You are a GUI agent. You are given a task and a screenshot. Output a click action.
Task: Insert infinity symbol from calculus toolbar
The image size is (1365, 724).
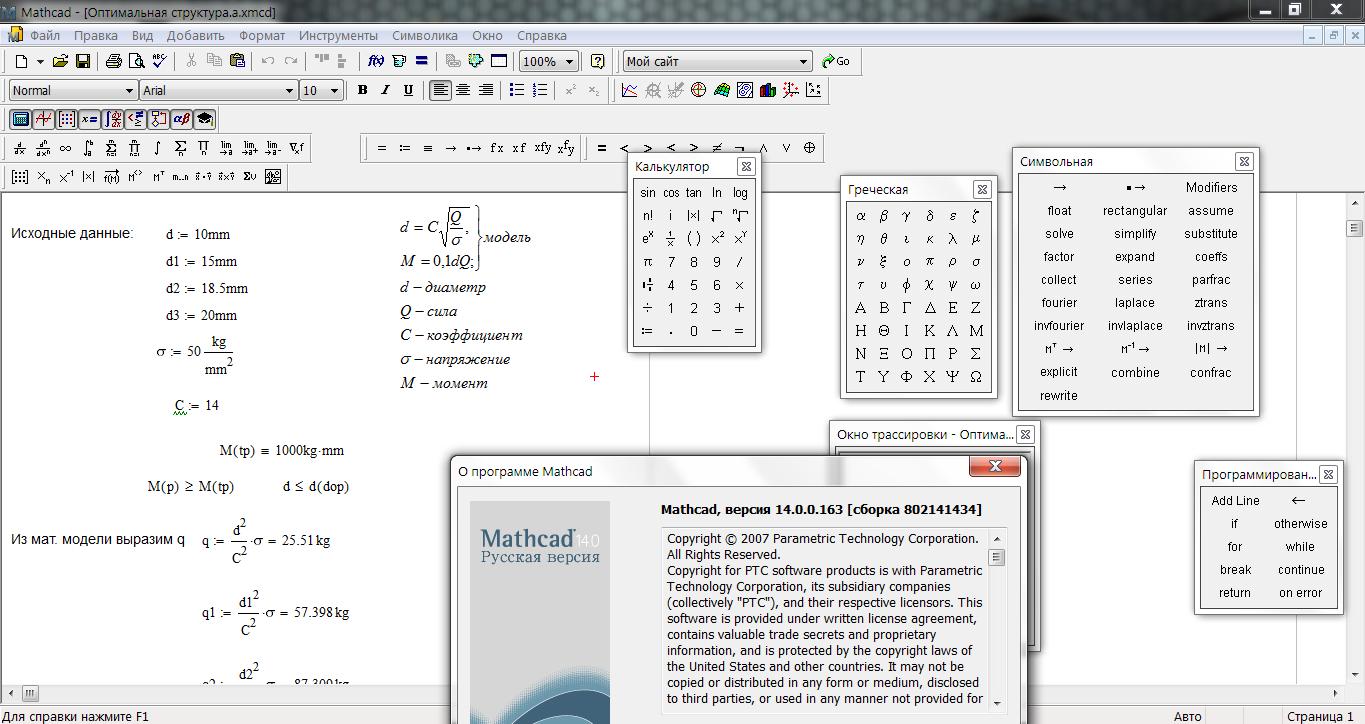65,148
